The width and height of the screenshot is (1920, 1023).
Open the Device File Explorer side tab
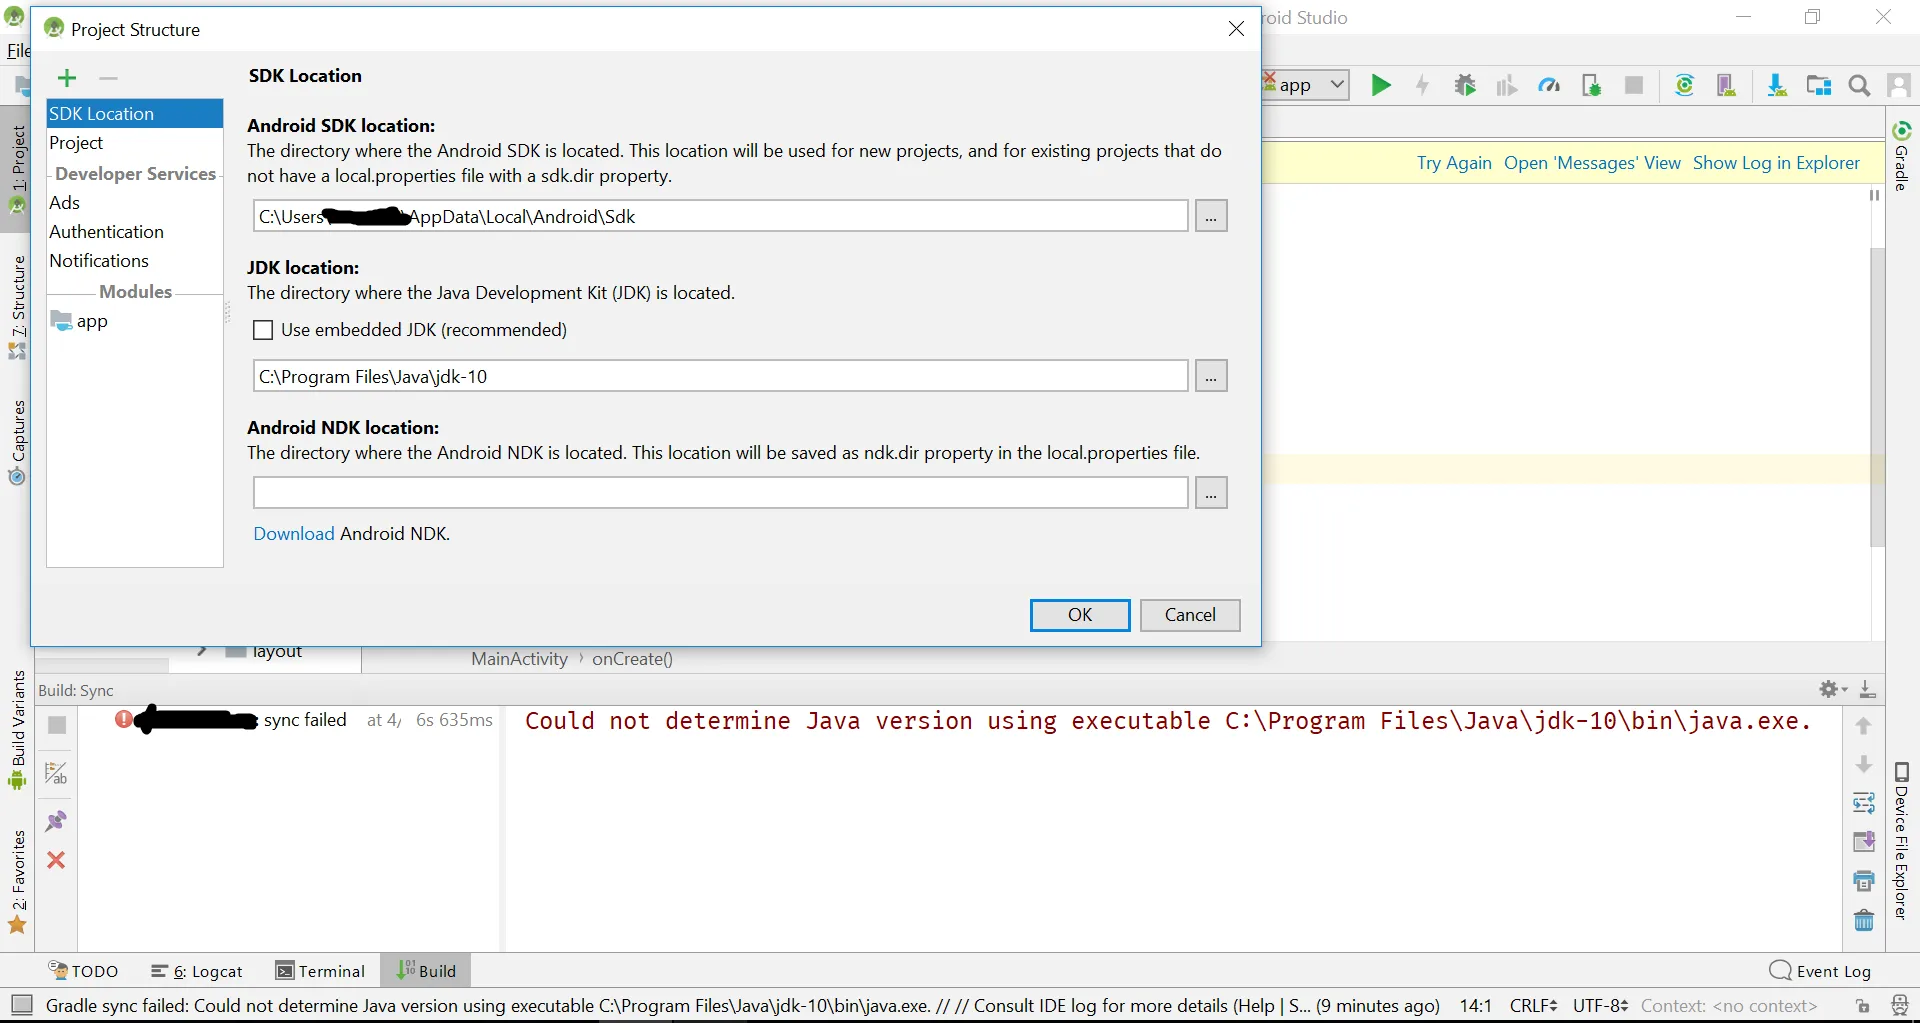tap(1902, 841)
